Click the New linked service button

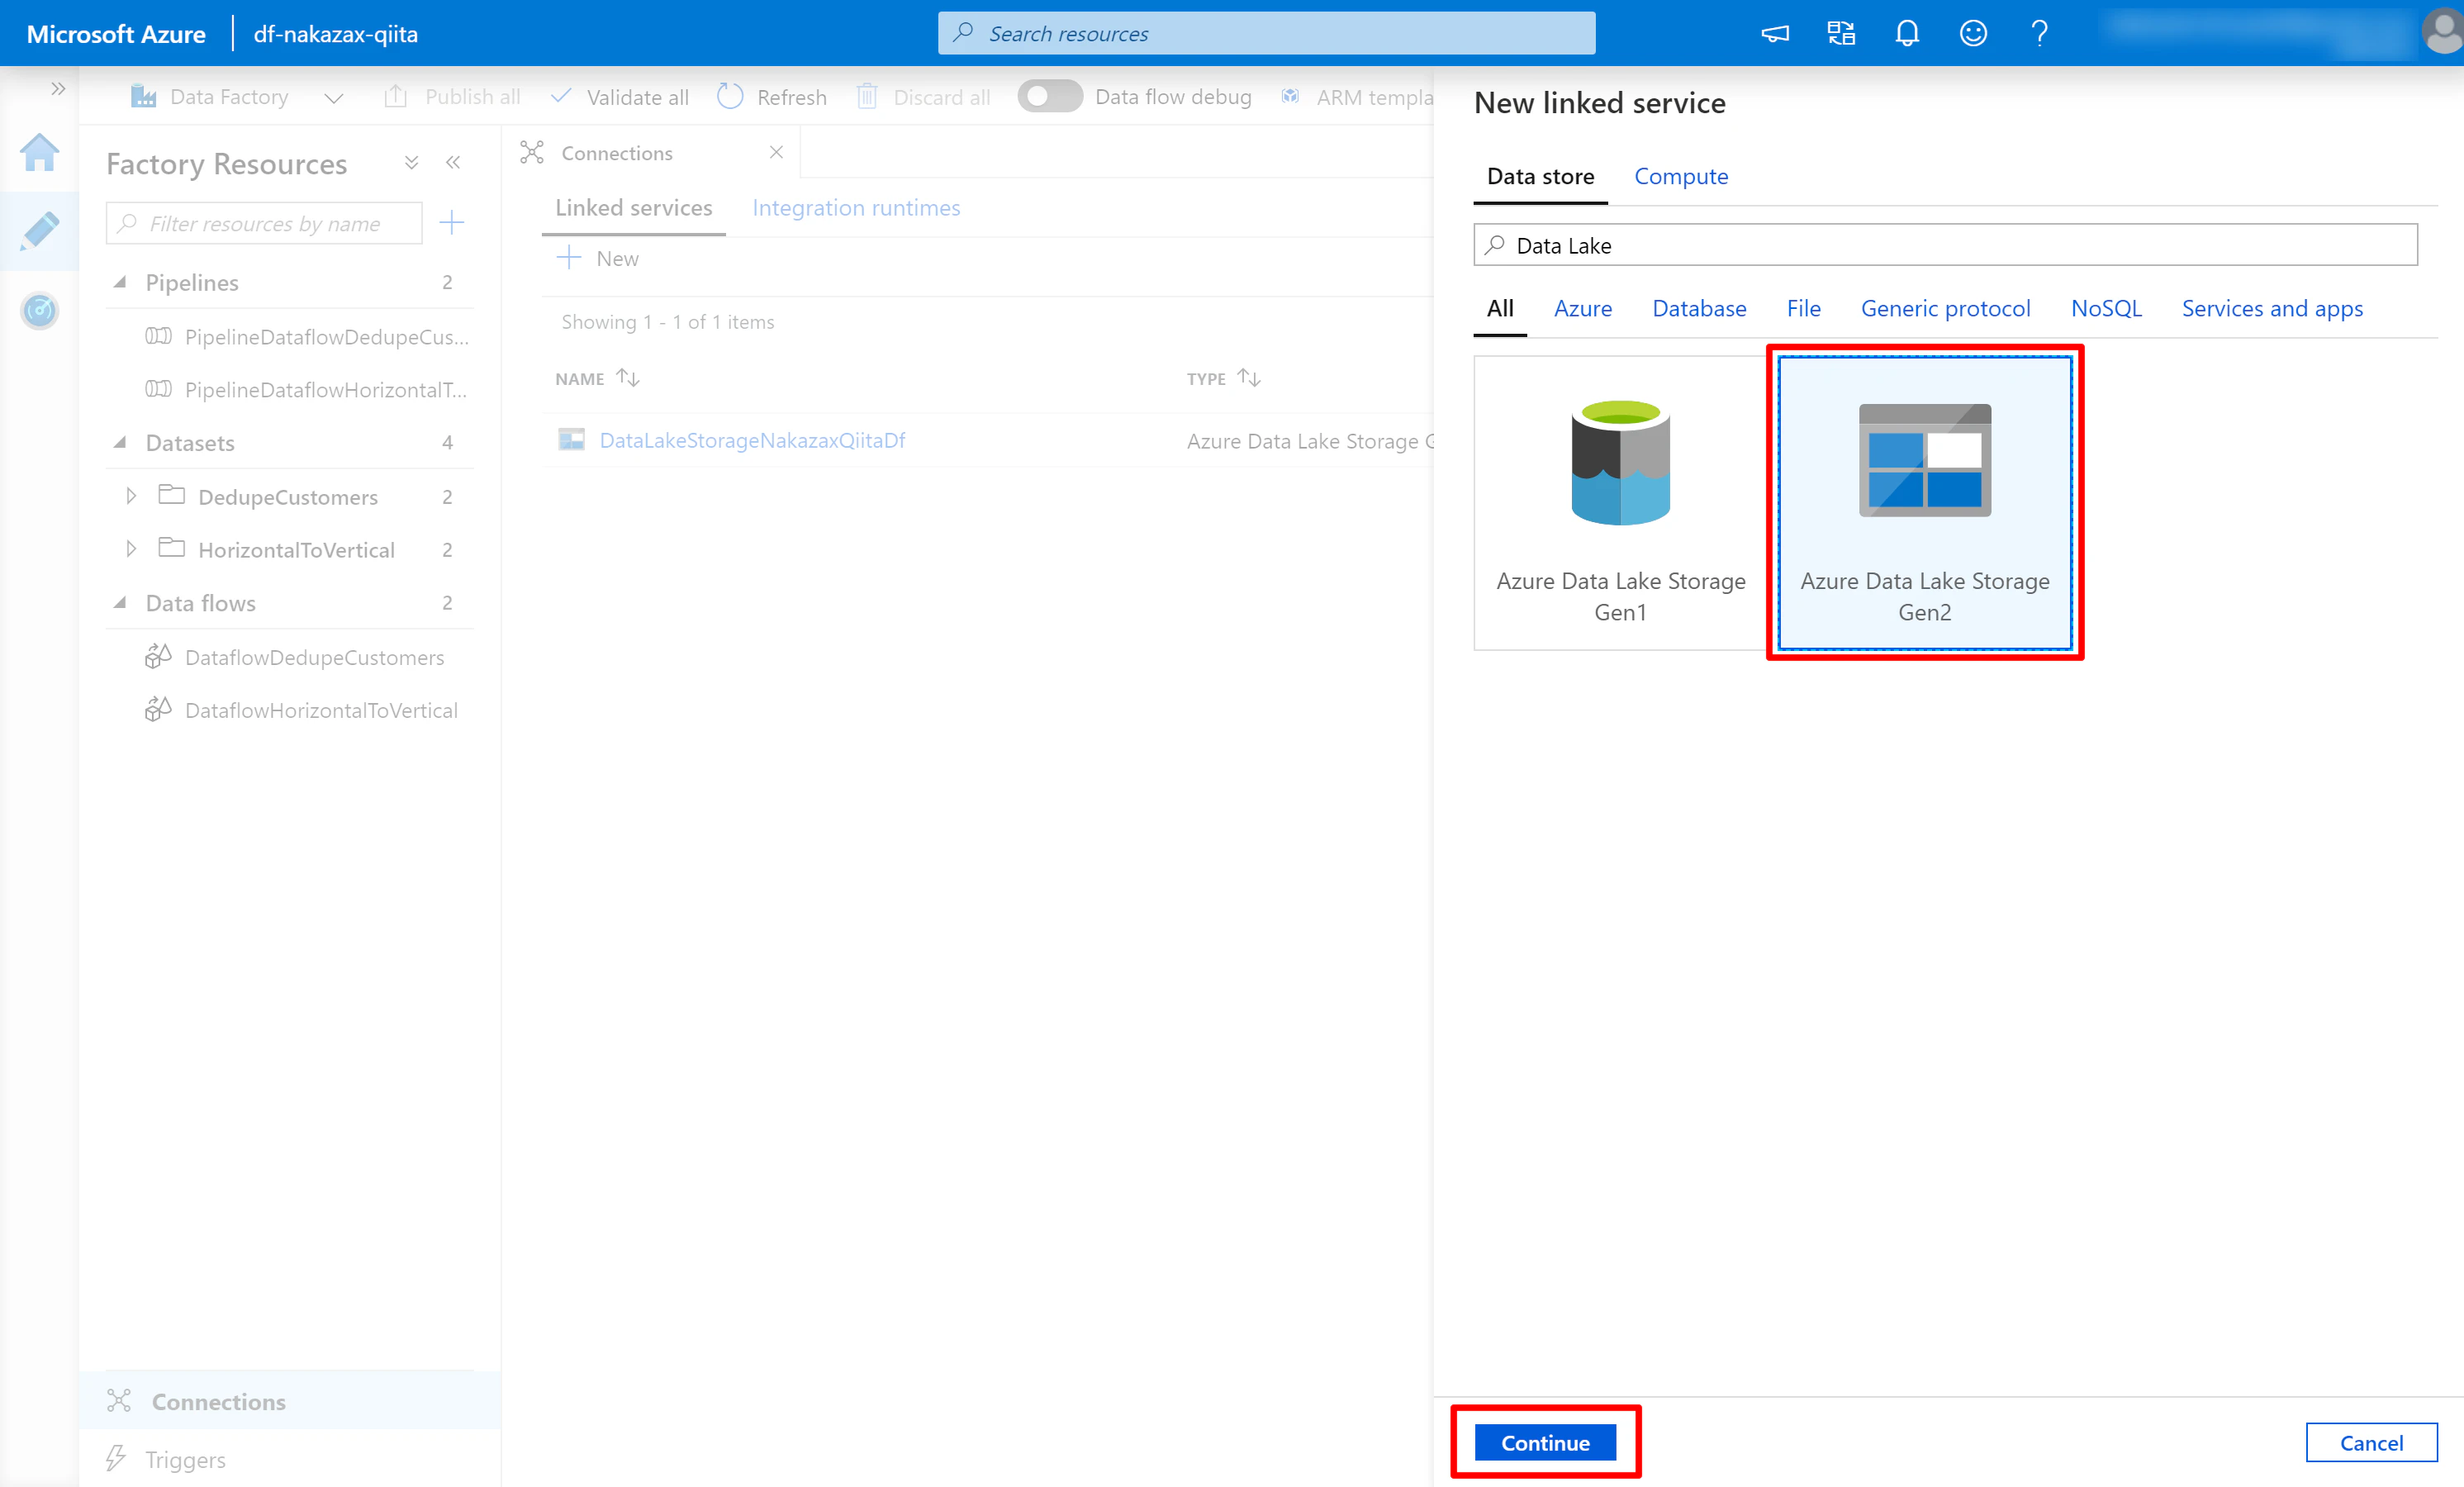pyautogui.click(x=598, y=258)
